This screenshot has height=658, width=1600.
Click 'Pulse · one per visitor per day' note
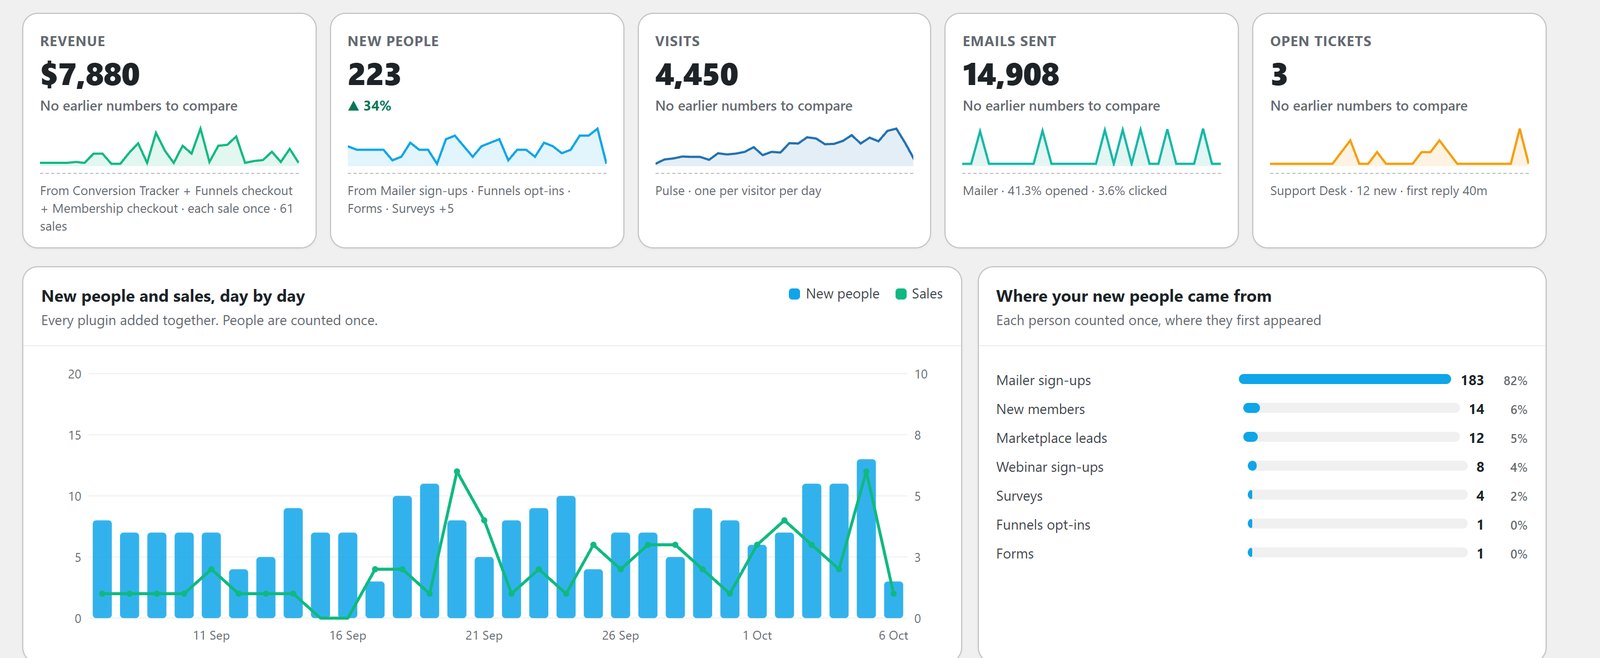pyautogui.click(x=738, y=191)
